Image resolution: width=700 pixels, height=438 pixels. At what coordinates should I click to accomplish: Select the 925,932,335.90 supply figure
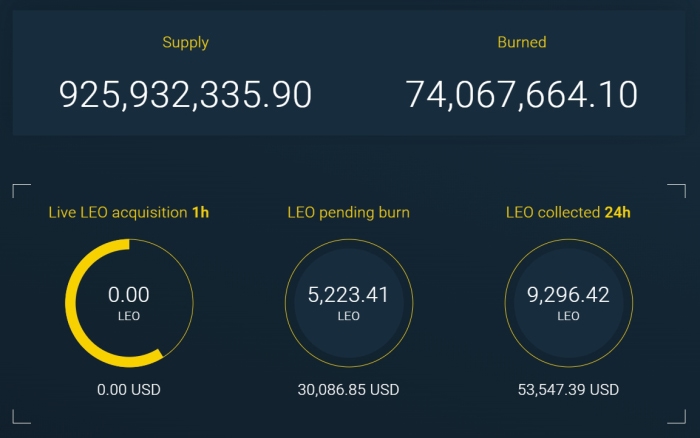pyautogui.click(x=185, y=95)
